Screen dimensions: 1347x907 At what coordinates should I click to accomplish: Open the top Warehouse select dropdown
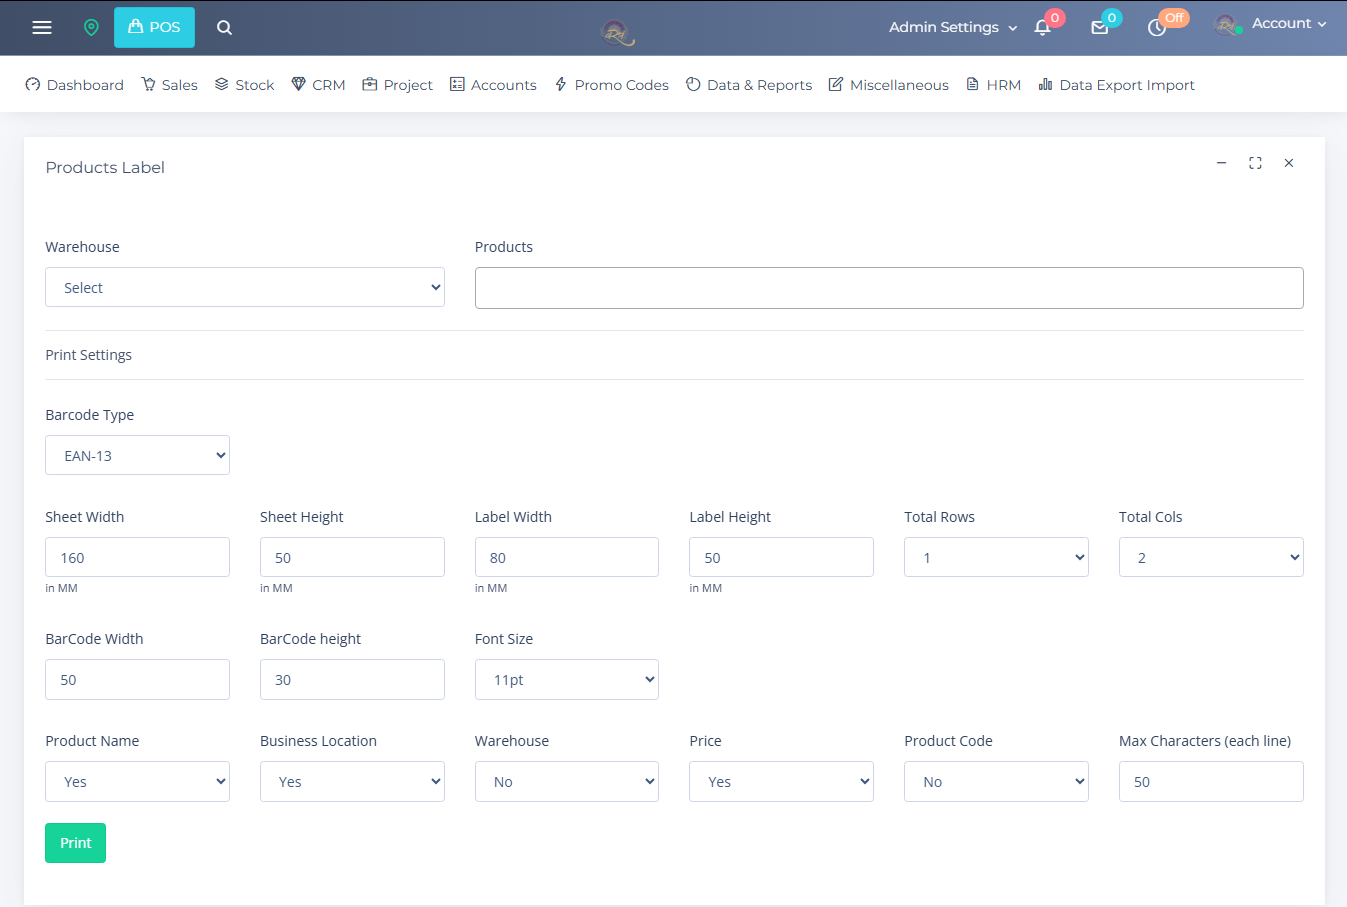click(x=245, y=287)
